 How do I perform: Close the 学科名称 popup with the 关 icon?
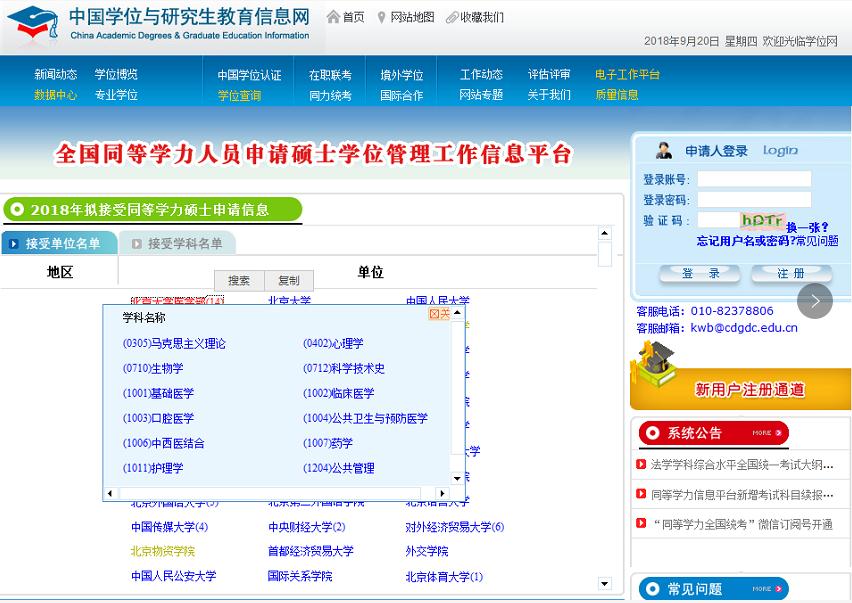[439, 314]
